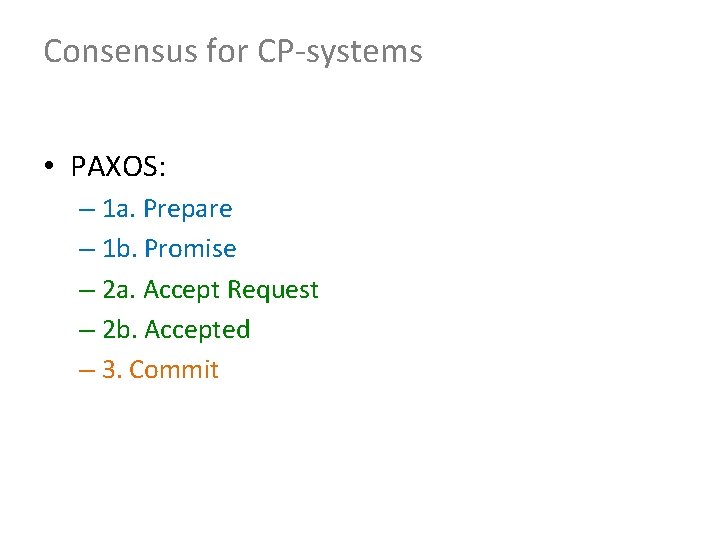Select the word 'Consensus' in the title

[121, 51]
